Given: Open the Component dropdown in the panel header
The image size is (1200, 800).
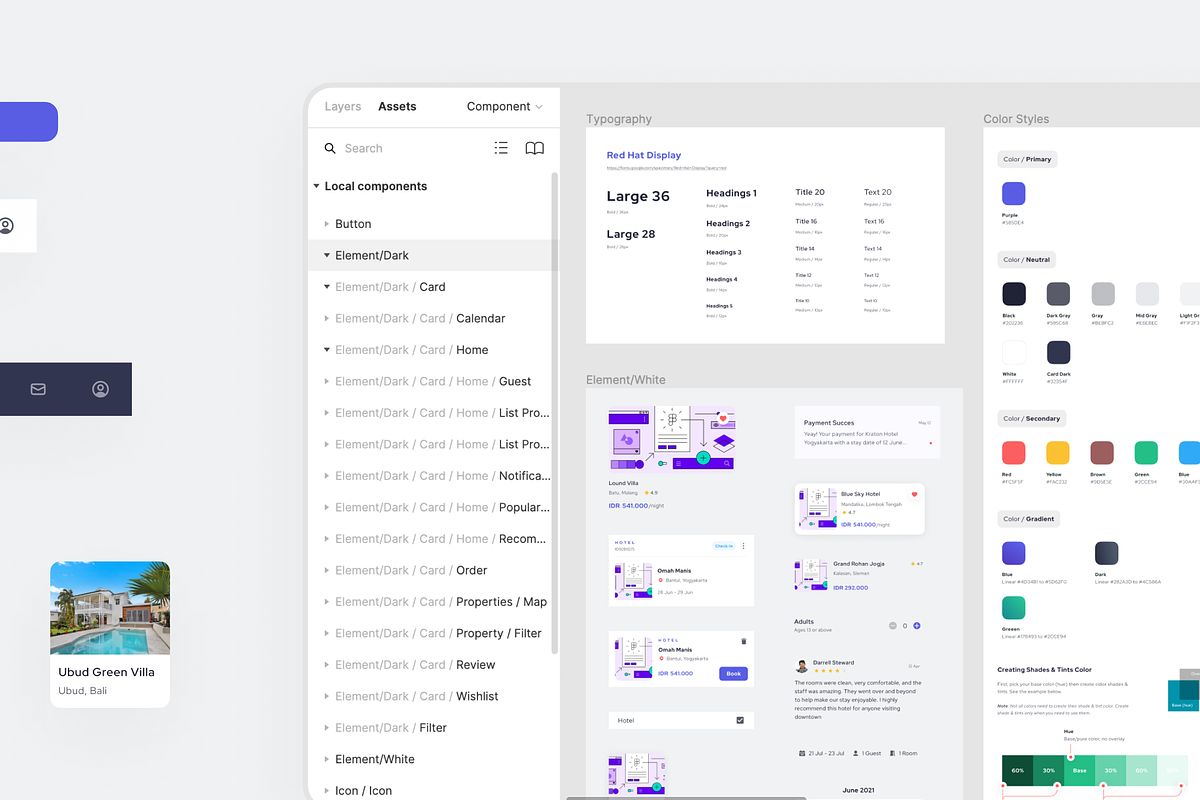Looking at the screenshot, I should [x=504, y=106].
